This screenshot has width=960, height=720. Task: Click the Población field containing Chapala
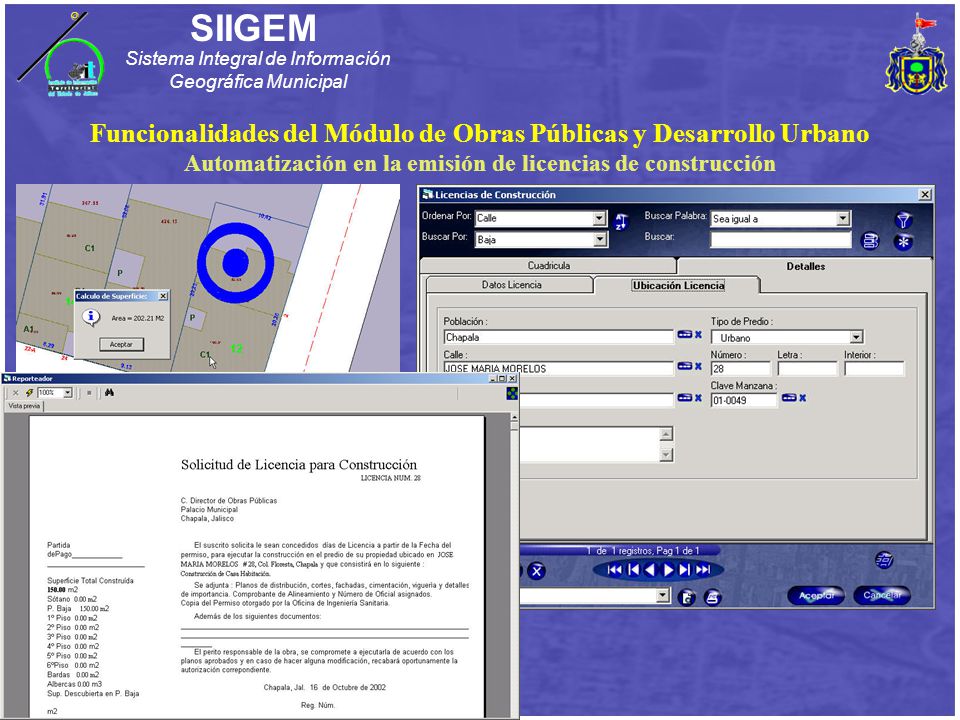pos(558,337)
